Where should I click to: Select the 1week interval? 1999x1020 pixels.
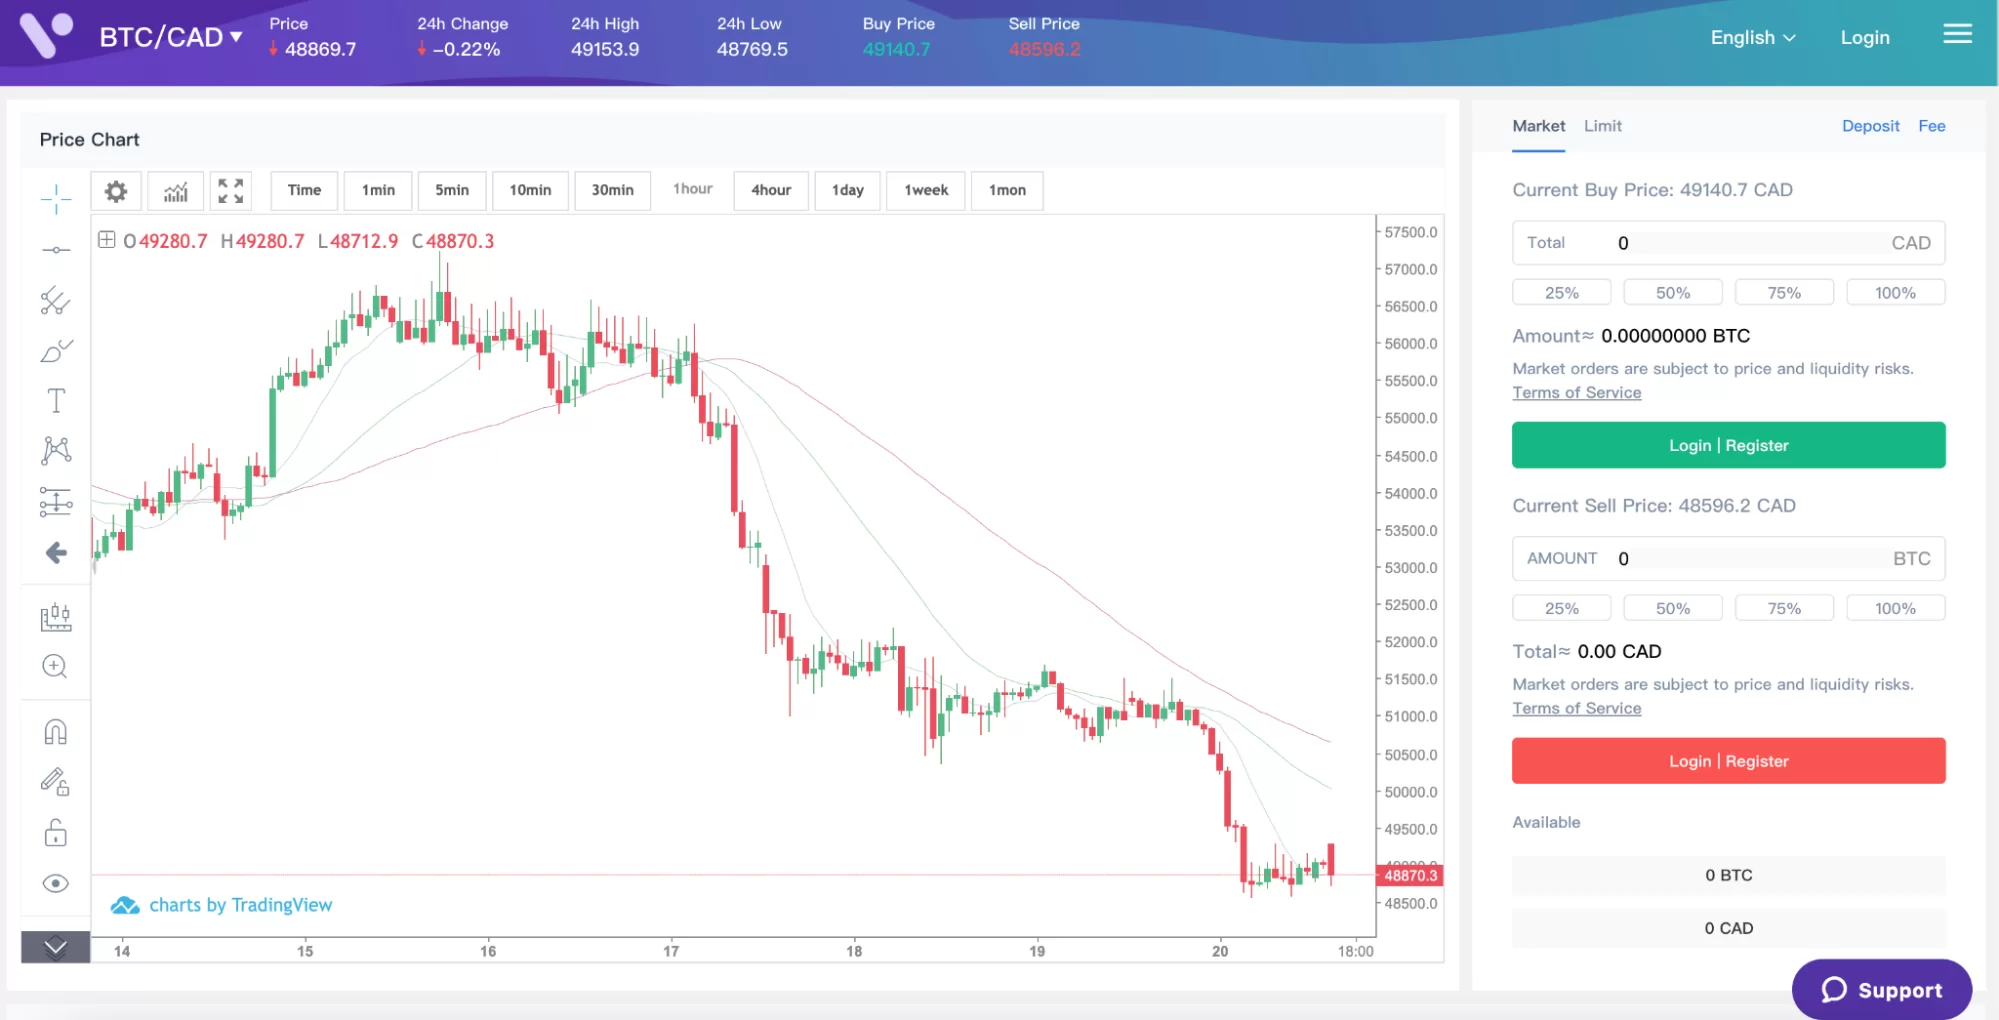tap(926, 190)
